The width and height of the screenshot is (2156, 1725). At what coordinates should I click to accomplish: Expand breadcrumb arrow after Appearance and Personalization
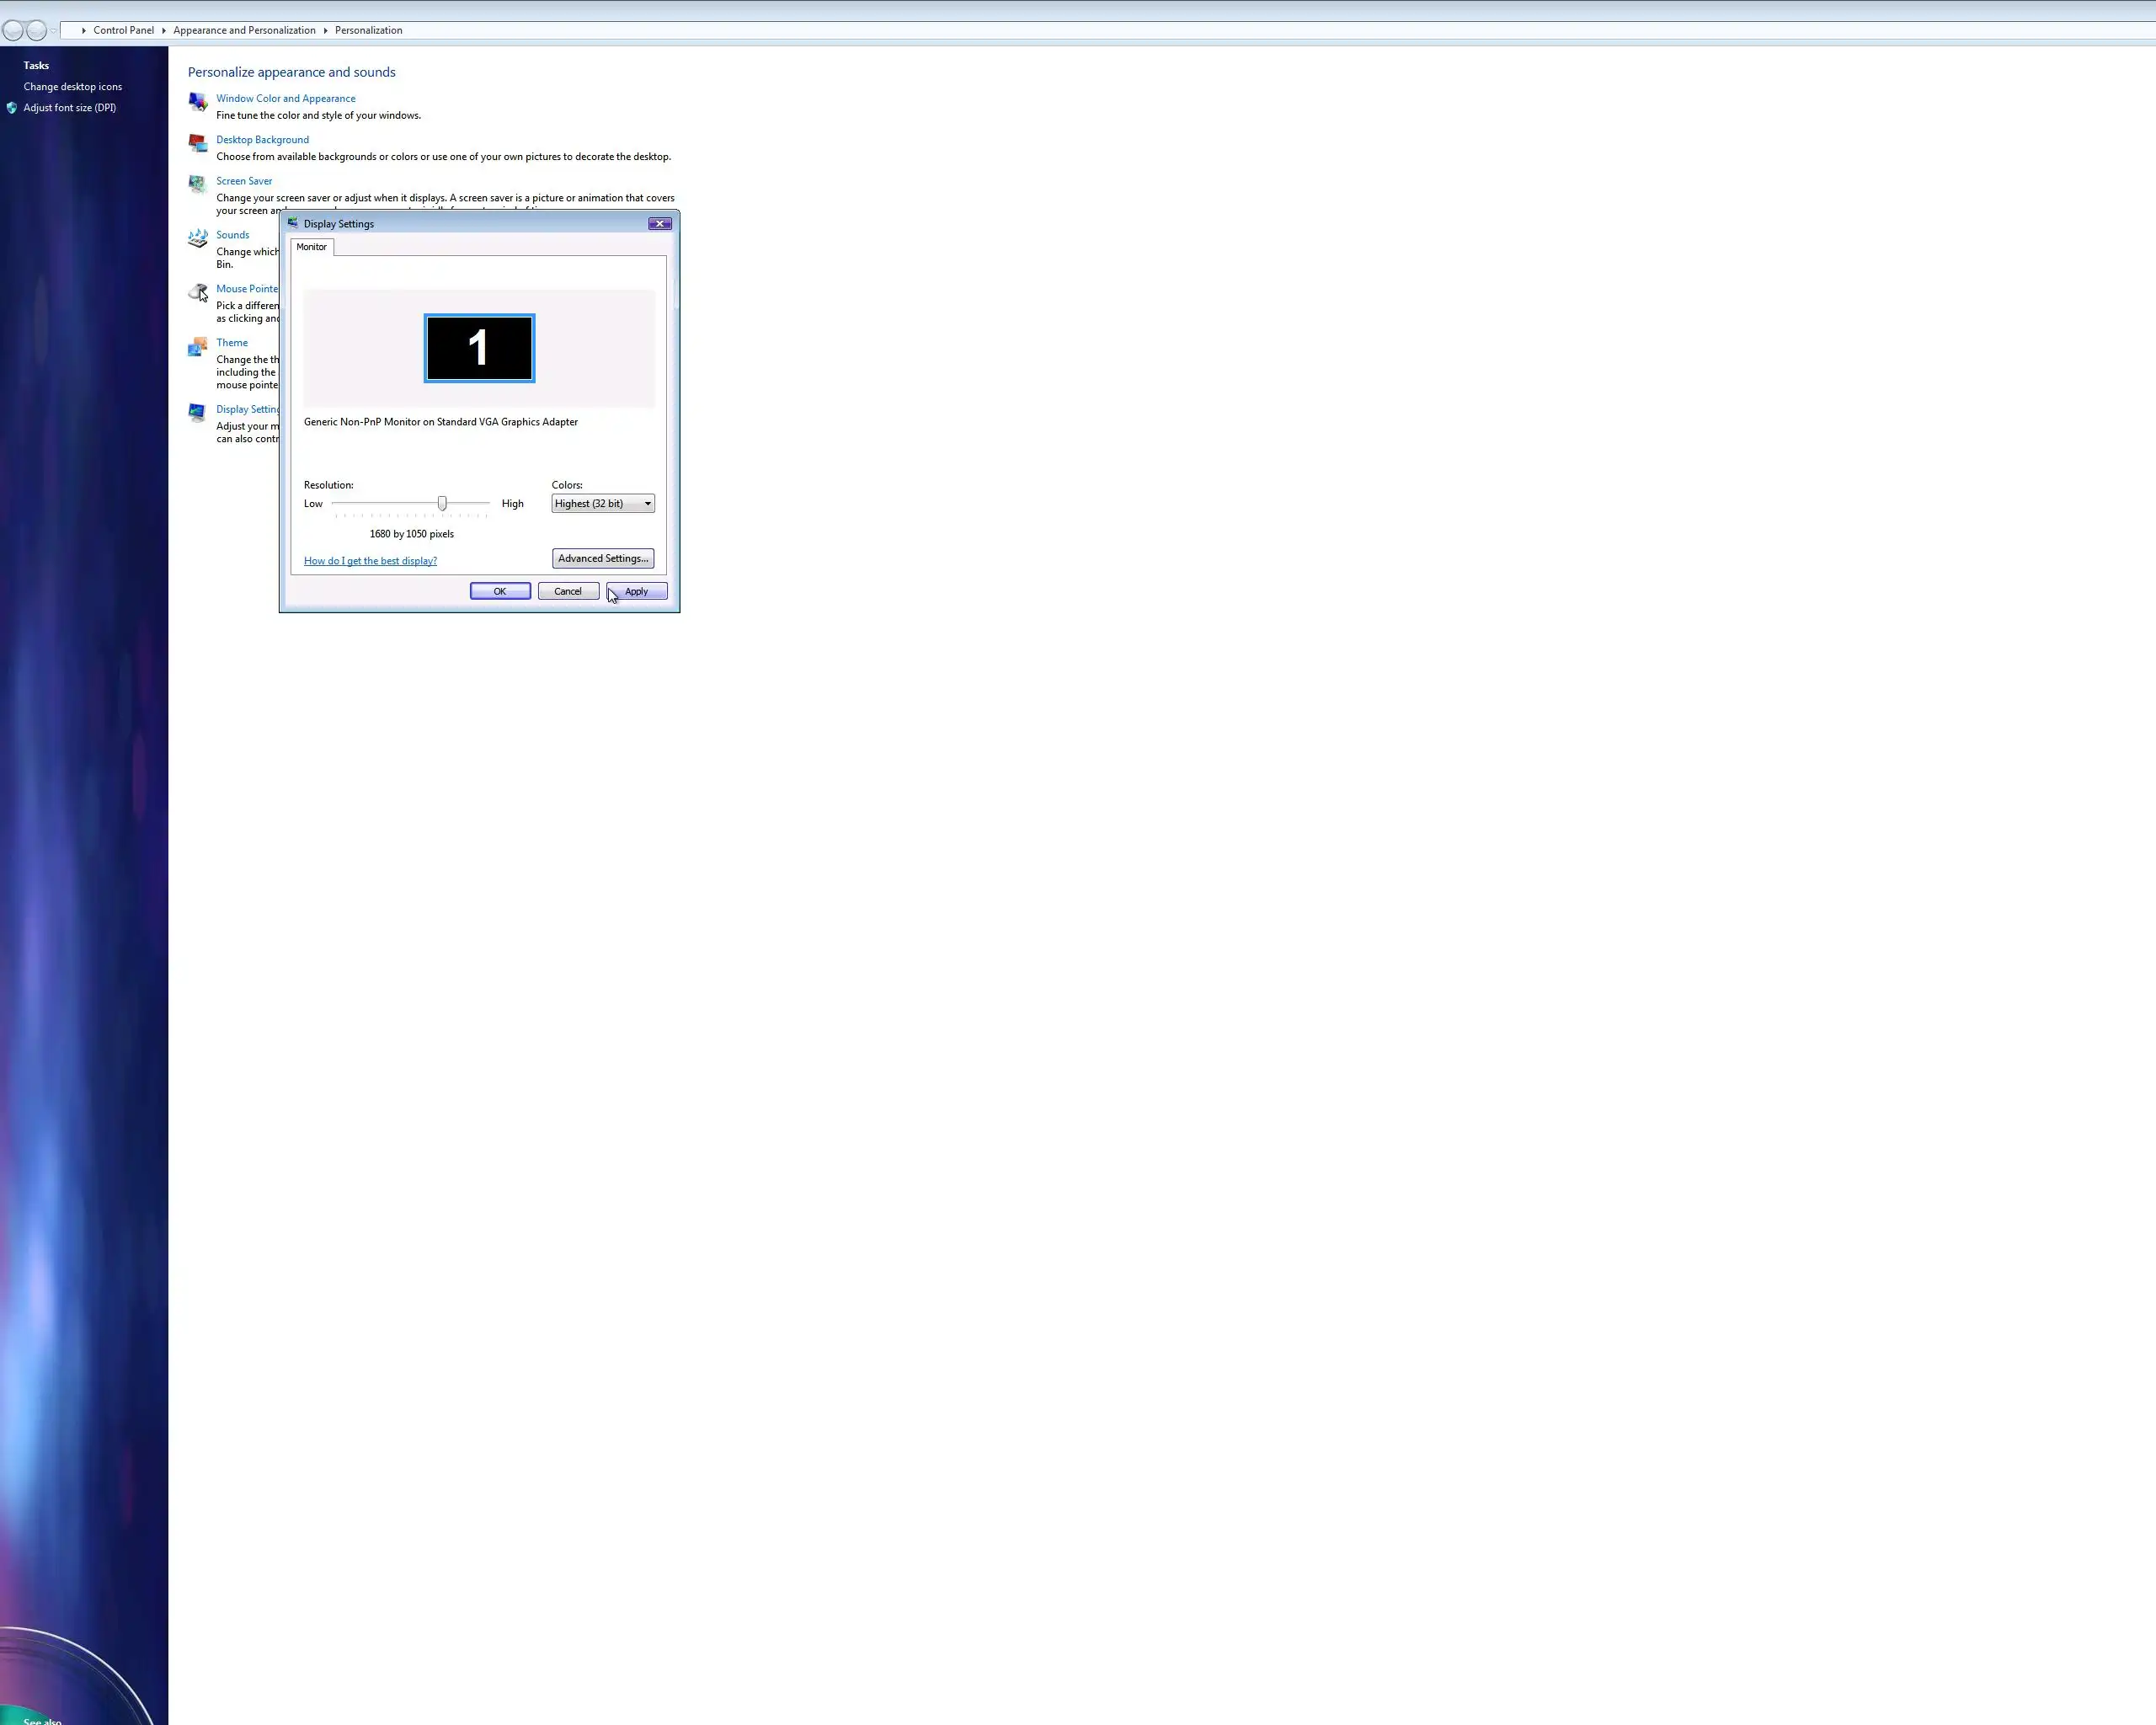coord(325,31)
